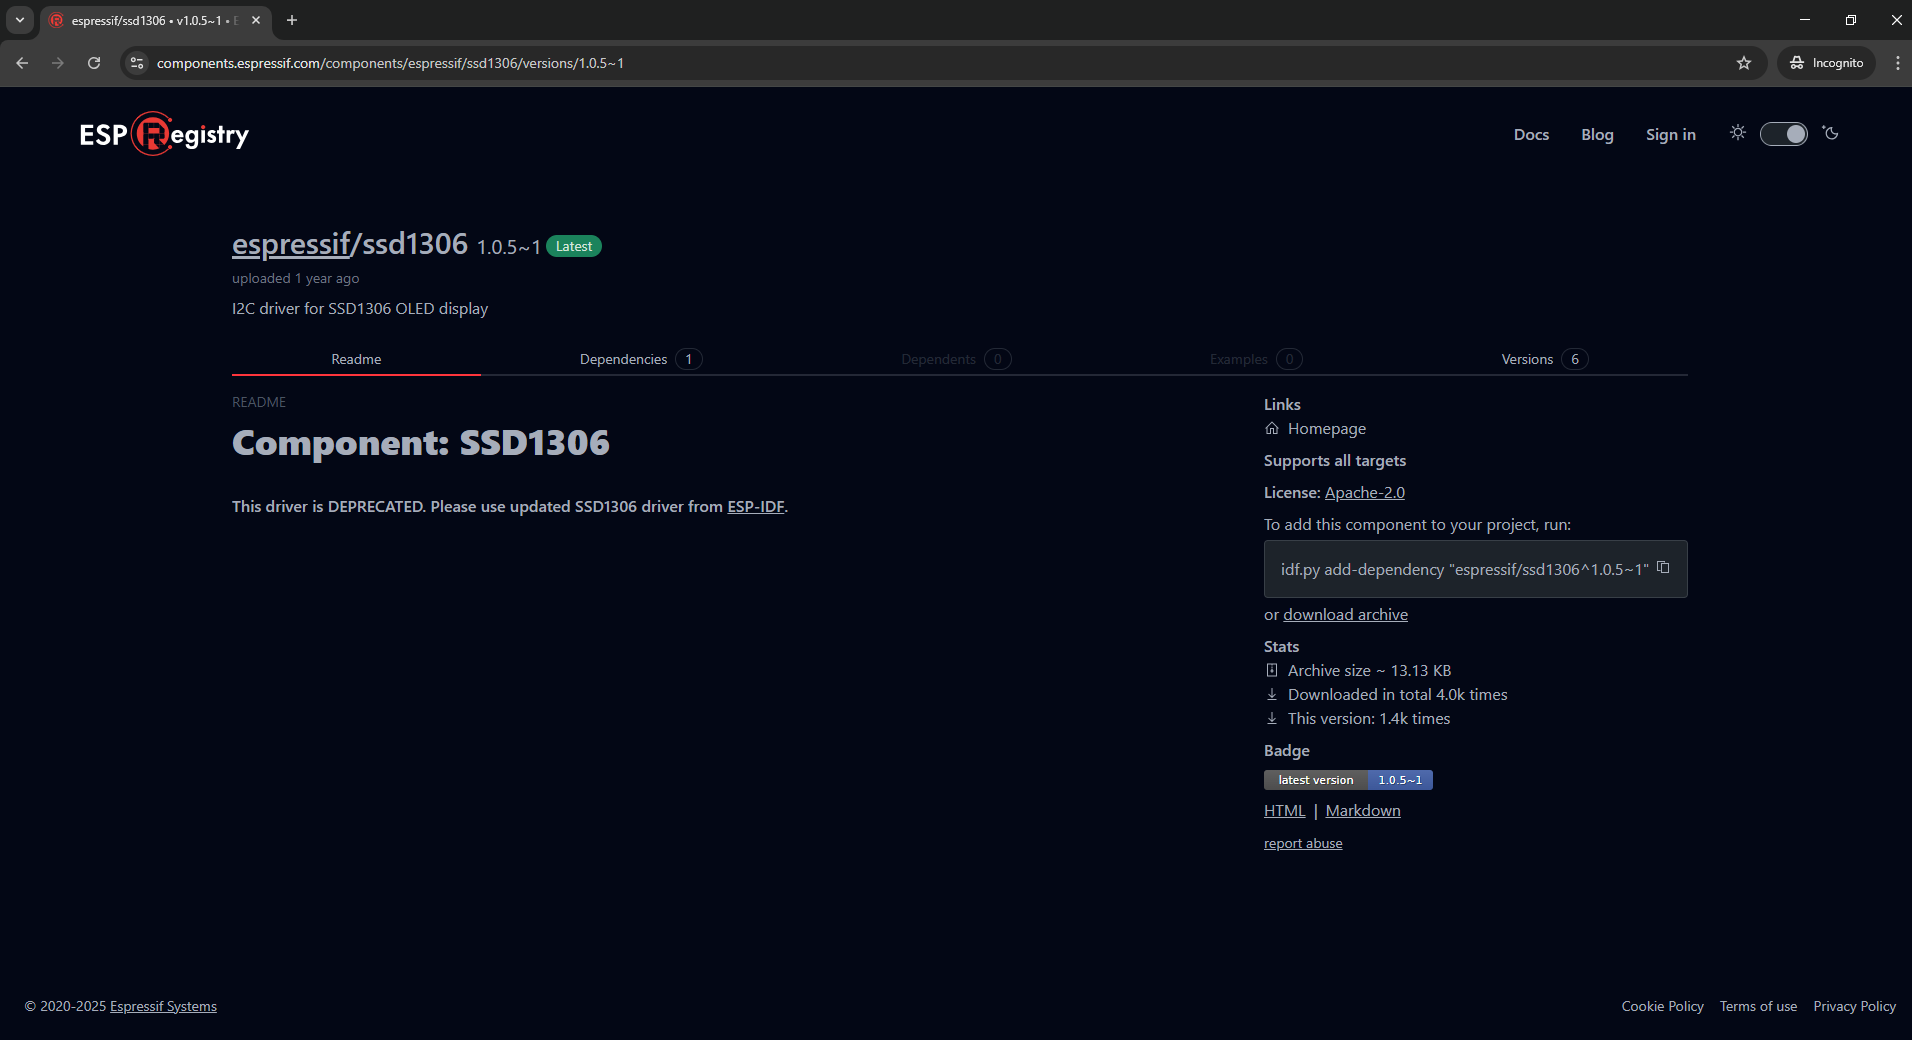Switch to the Examples tab
The image size is (1912, 1040).
click(1255, 359)
